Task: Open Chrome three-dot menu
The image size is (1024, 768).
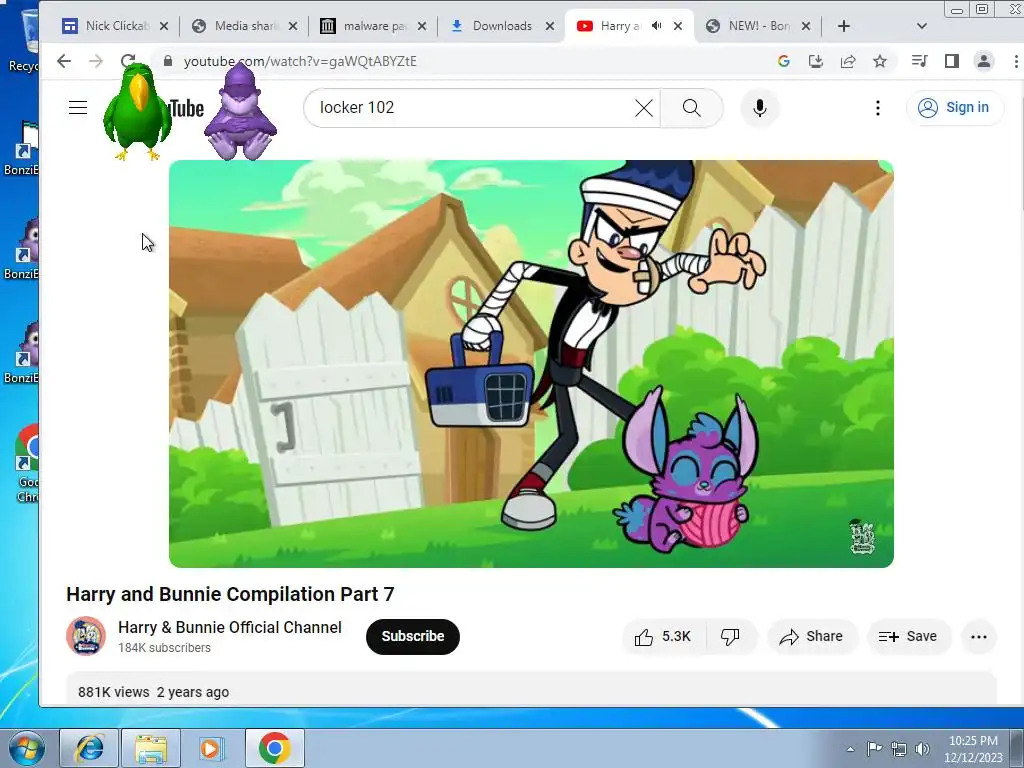Action: click(x=1016, y=61)
